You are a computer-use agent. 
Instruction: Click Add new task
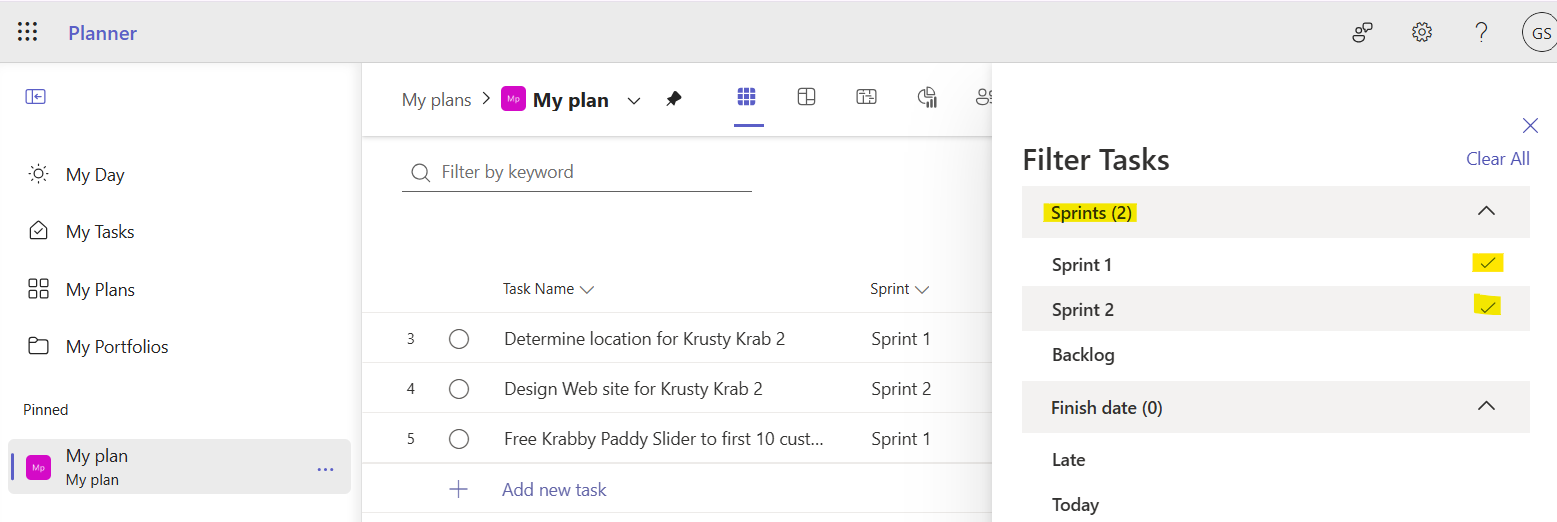coord(554,489)
